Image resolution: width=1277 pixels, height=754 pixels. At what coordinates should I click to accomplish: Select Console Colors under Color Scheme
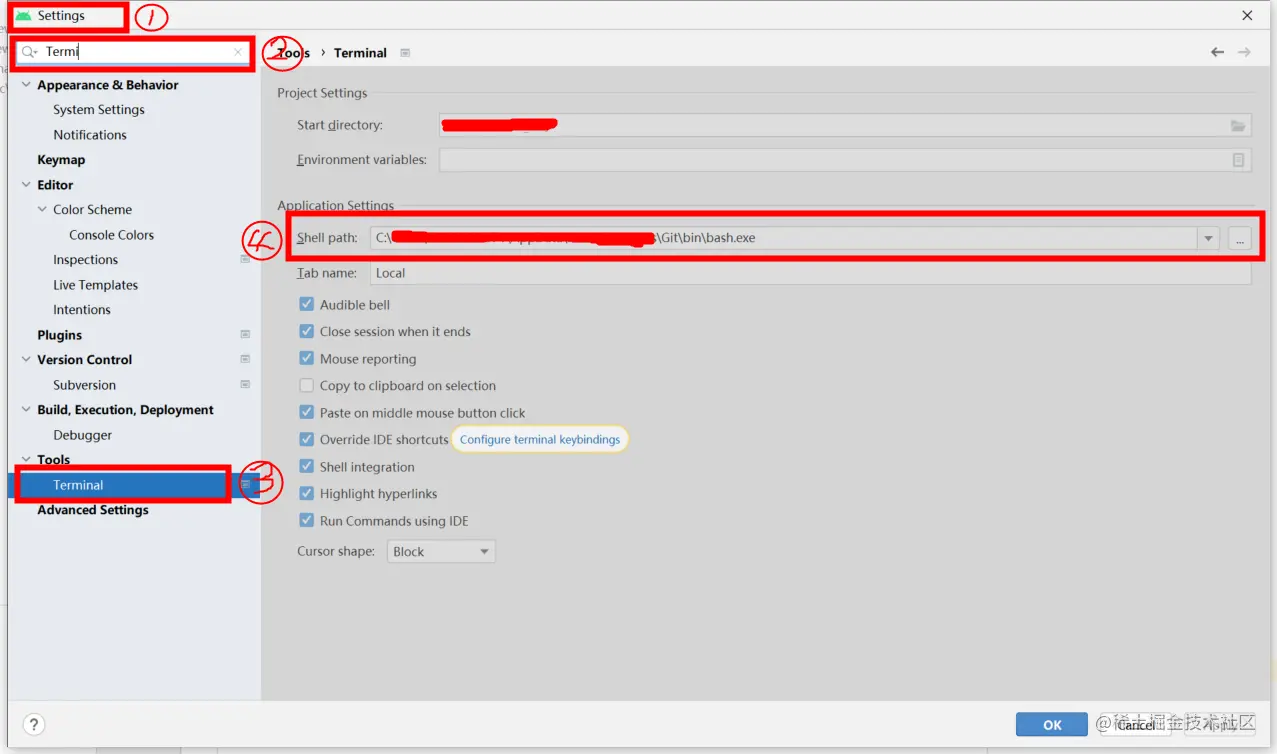pyautogui.click(x=111, y=235)
